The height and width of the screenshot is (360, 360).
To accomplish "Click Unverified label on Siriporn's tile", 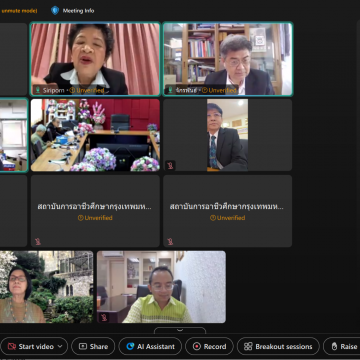I will [x=87, y=90].
